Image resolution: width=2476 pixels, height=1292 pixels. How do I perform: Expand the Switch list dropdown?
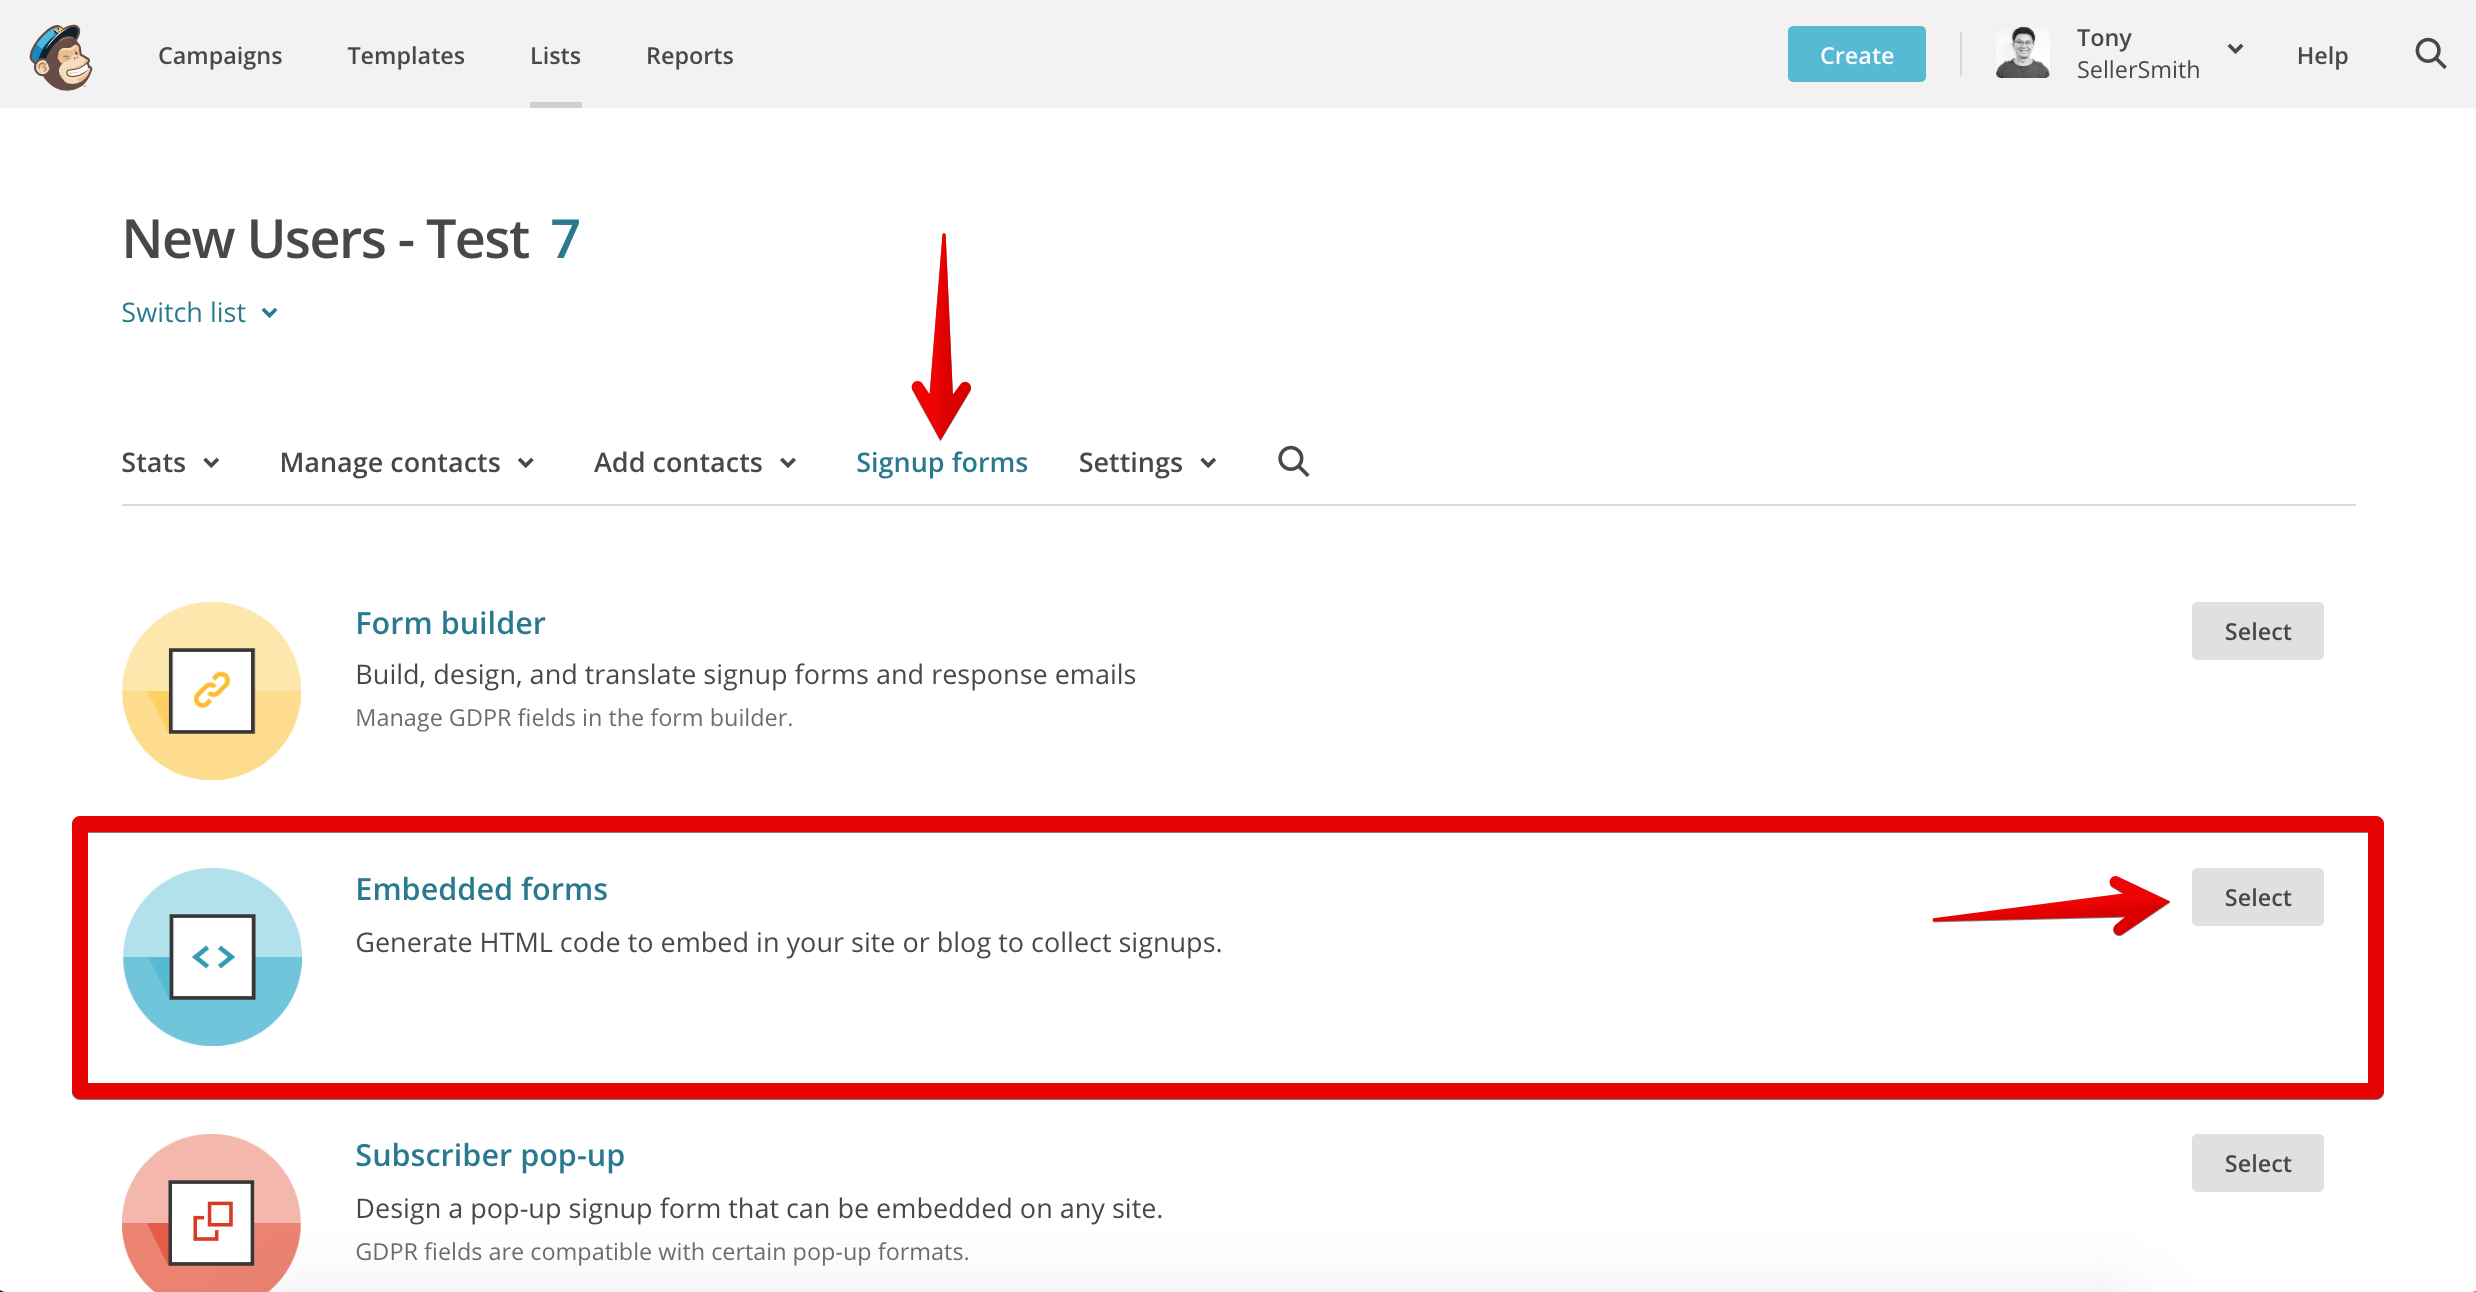pyautogui.click(x=200, y=313)
